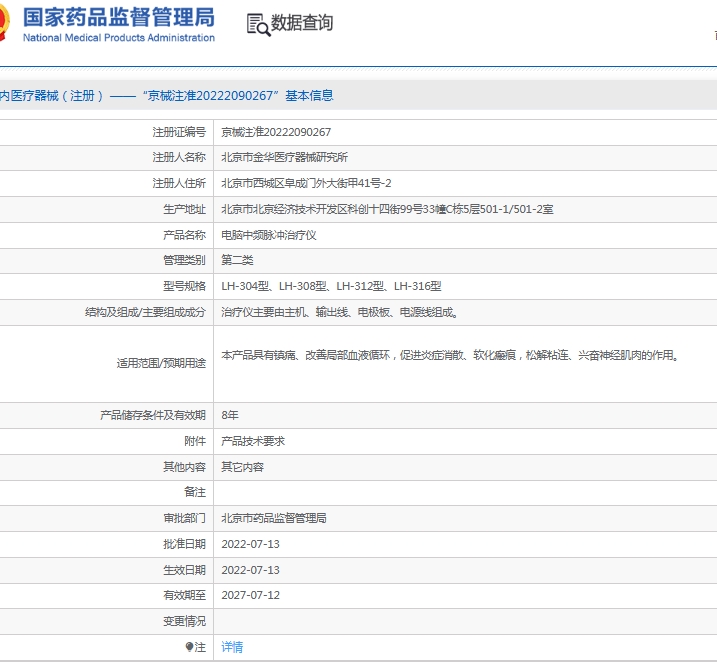
Task: Click the 产品储存条件及有效期 label
Action: 153,415
